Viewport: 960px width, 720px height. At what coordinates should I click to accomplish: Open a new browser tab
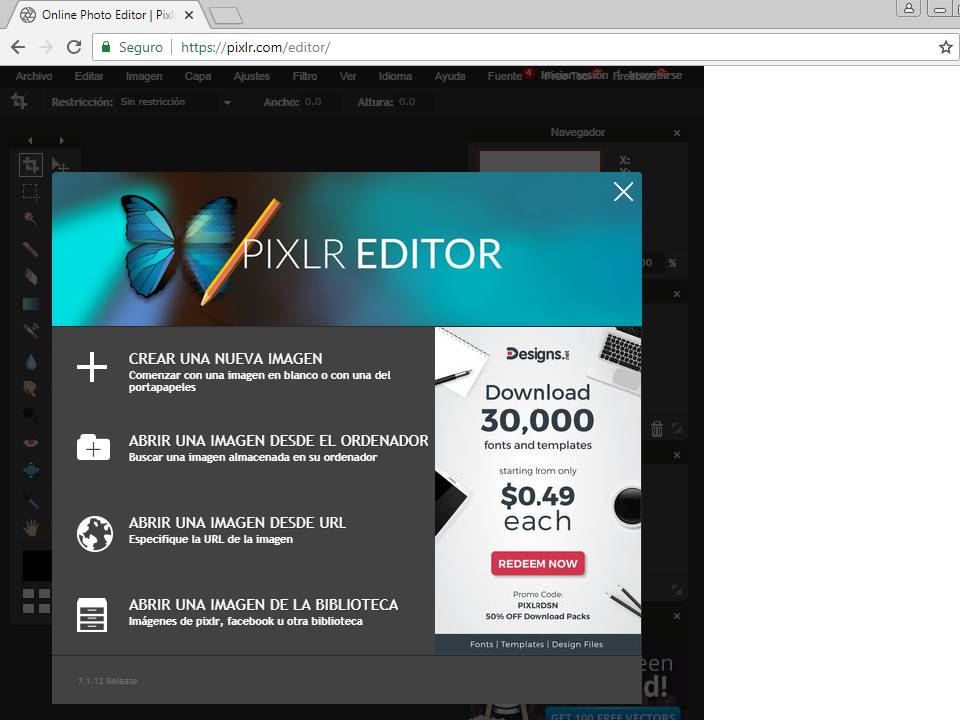[225, 15]
